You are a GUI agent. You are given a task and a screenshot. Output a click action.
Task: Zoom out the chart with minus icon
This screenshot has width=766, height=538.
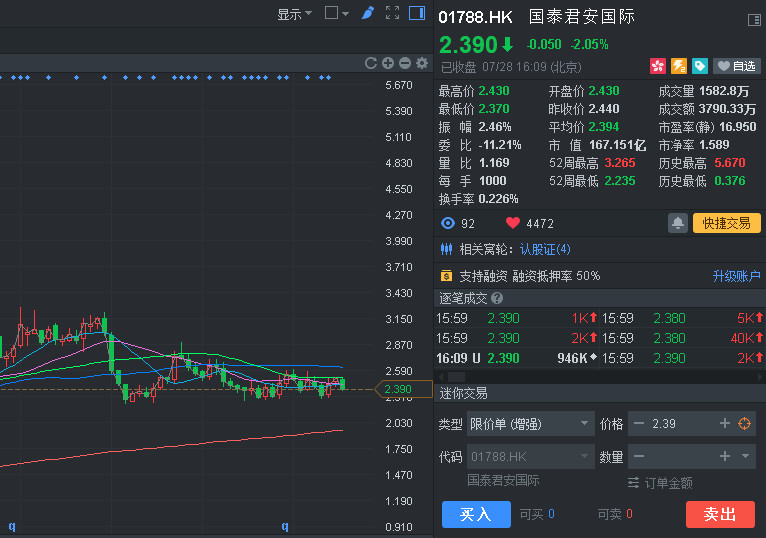coord(405,63)
